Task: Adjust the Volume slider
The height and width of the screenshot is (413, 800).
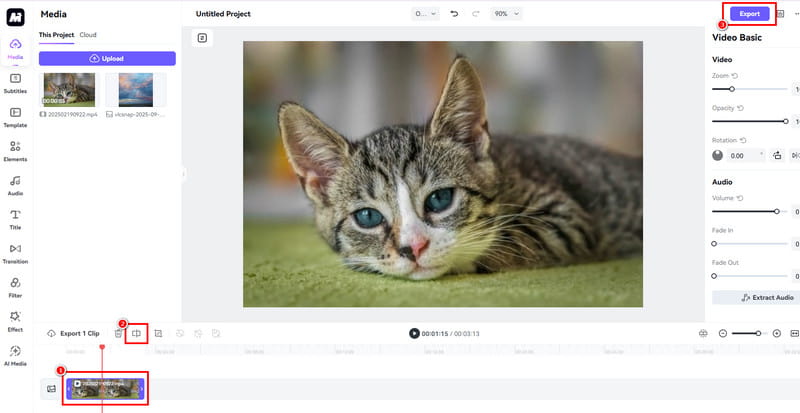Action: click(x=749, y=211)
